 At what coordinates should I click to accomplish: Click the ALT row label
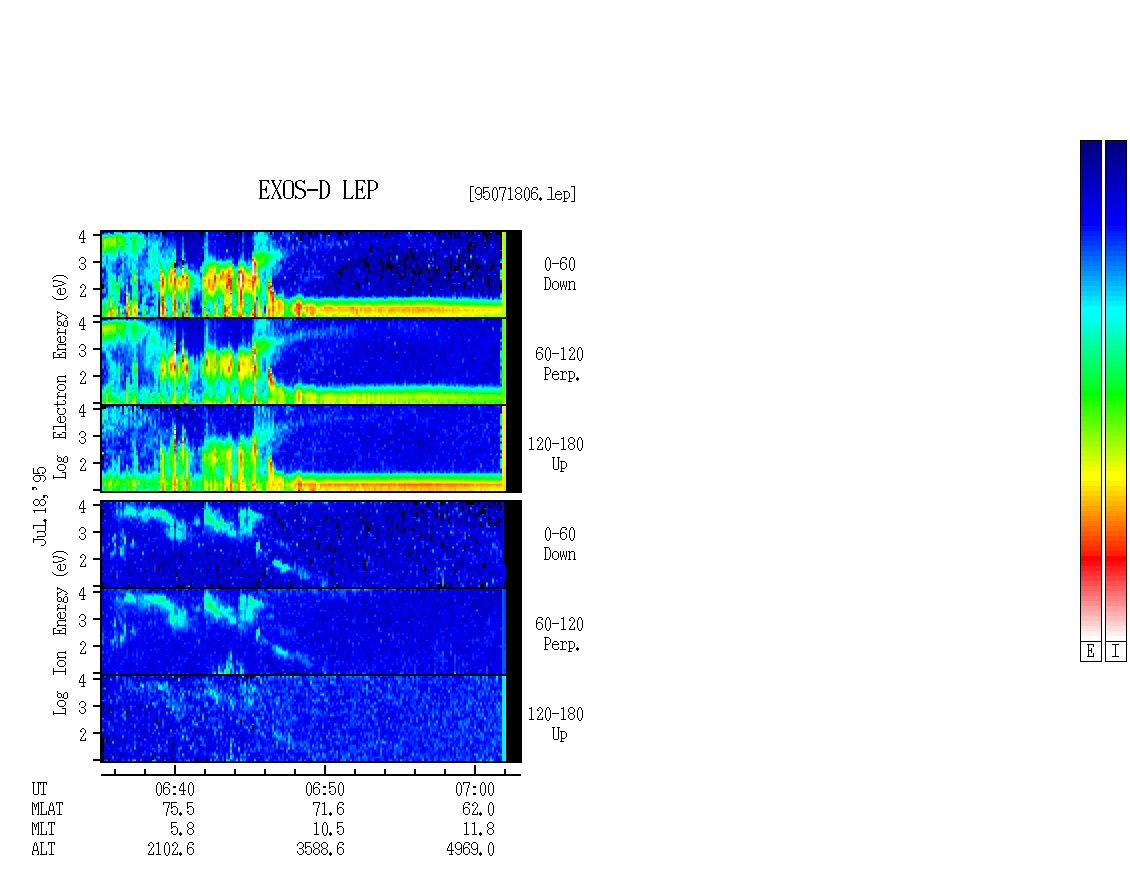click(43, 850)
